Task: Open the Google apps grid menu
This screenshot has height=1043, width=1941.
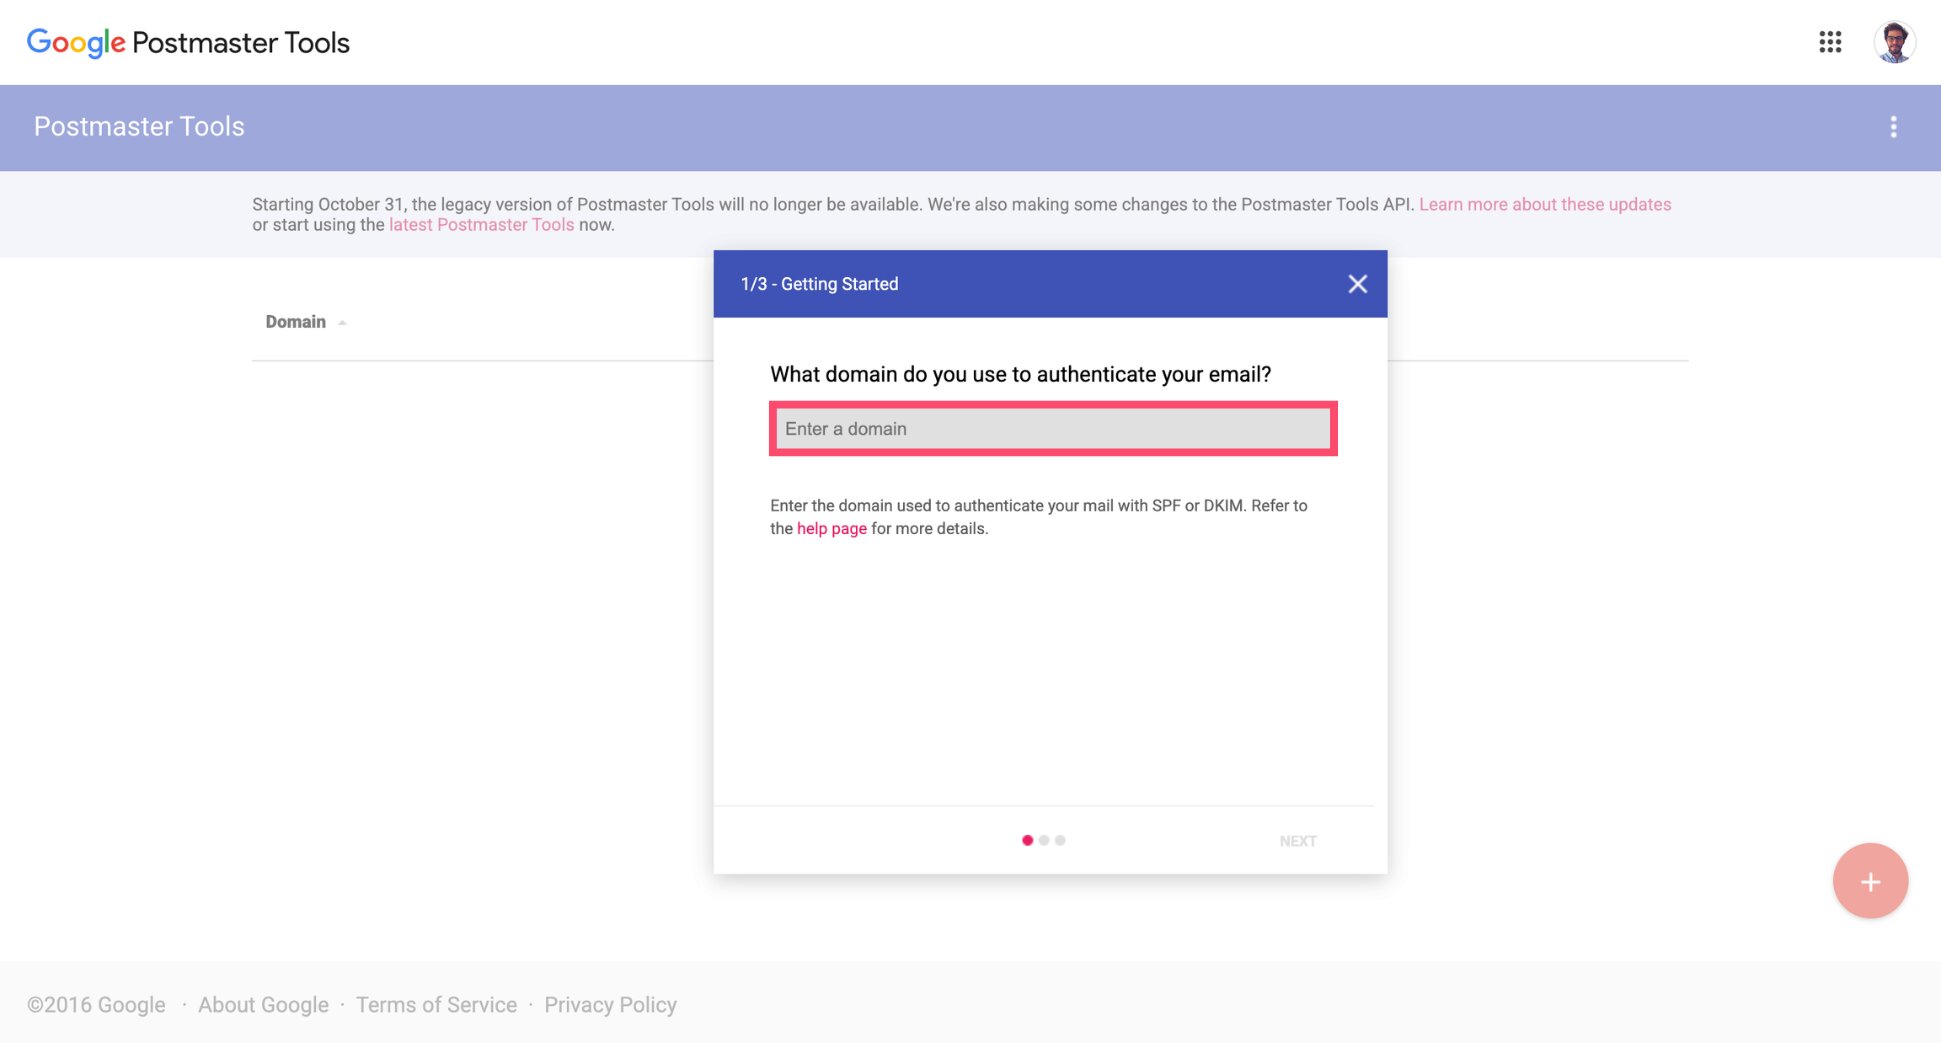Action: (x=1830, y=42)
